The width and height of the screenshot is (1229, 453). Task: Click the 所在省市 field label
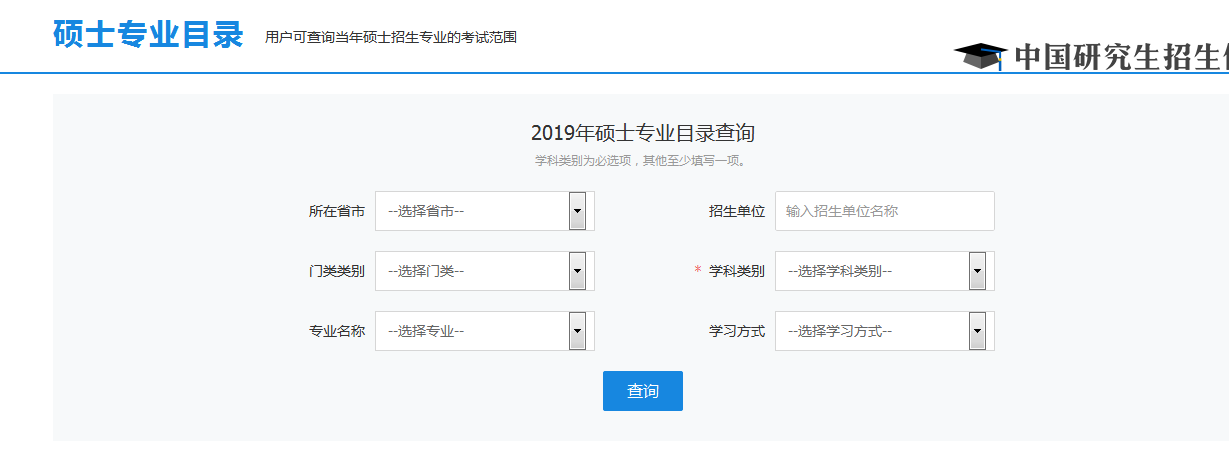coord(336,211)
